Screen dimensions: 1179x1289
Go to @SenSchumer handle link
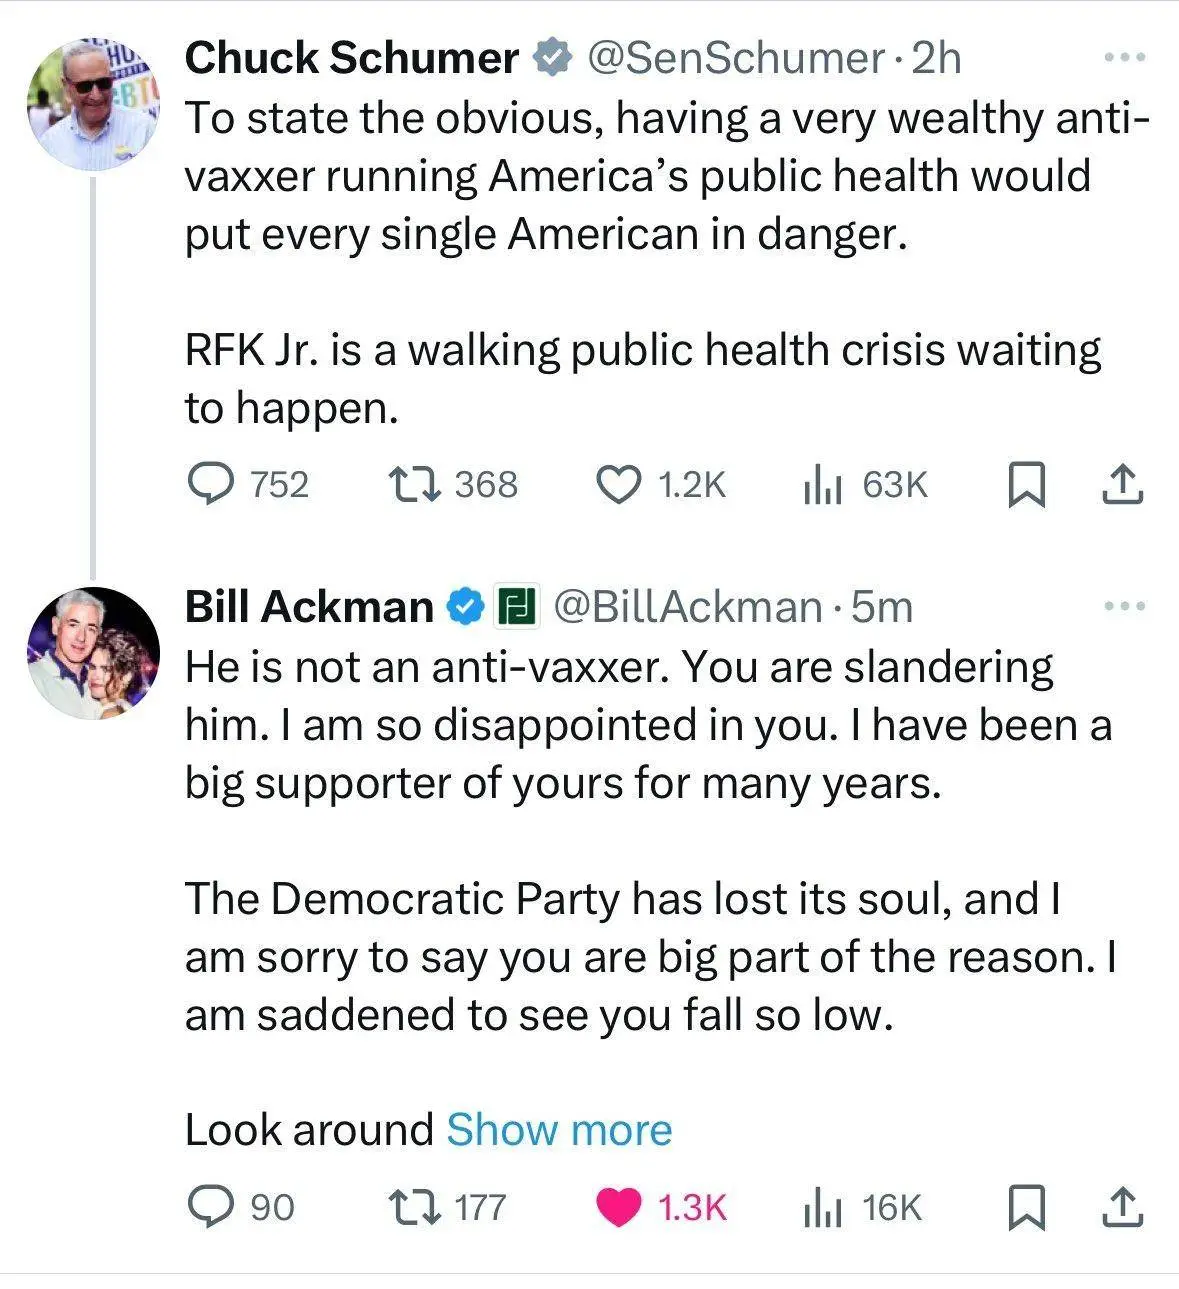click(735, 59)
